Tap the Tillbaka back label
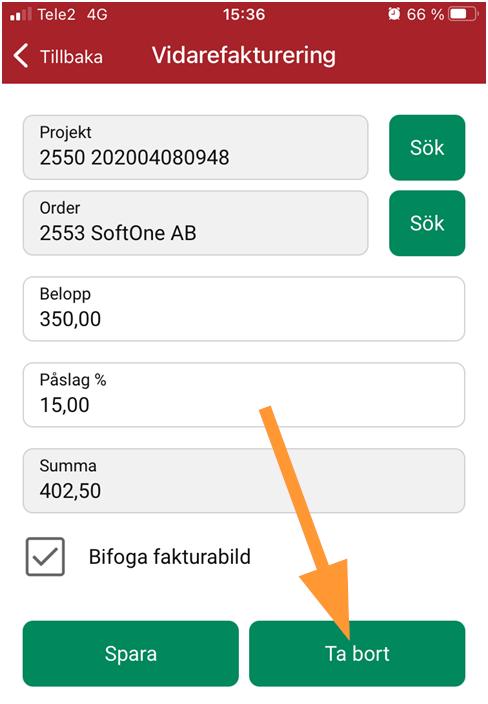Screen dimensions: 488x704 tap(71, 57)
